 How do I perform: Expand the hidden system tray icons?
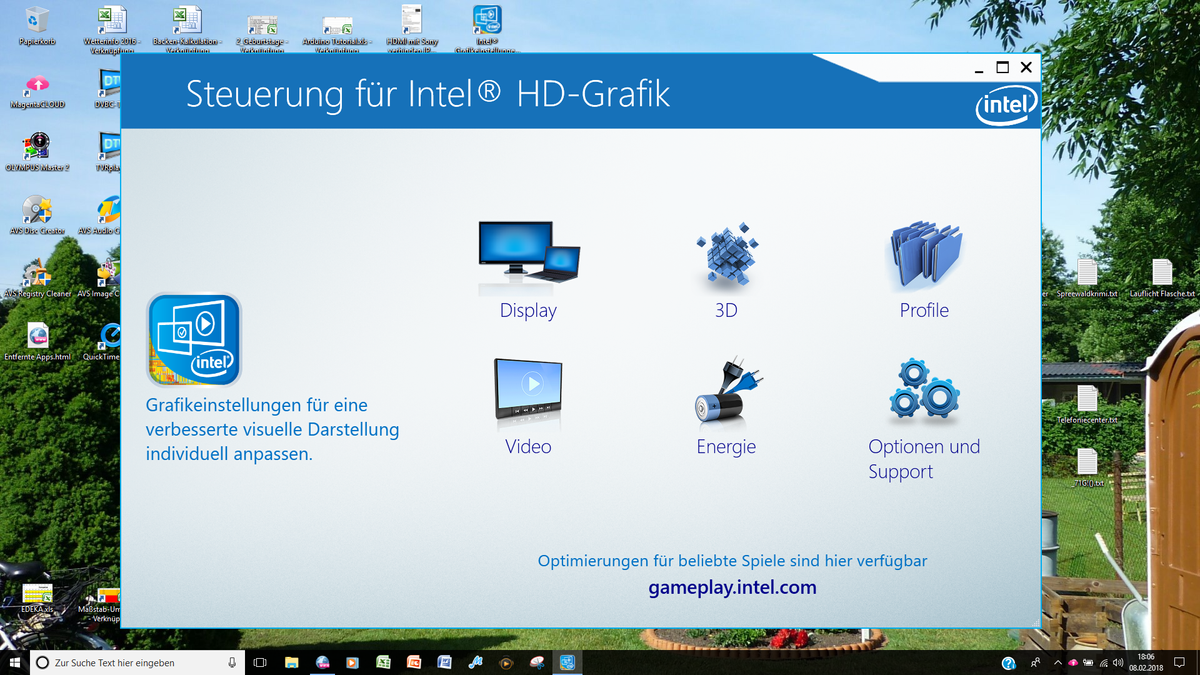[1057, 662]
